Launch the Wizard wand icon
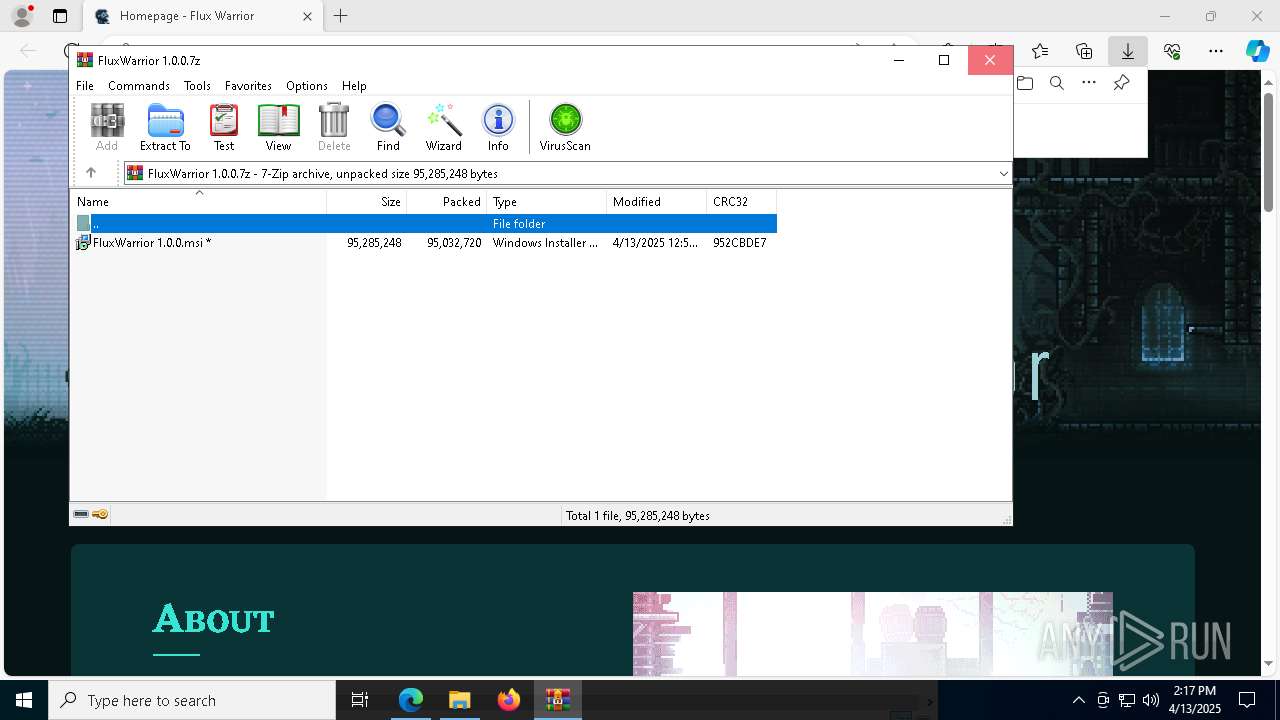Screen dimensions: 1280x720 [x=443, y=127]
